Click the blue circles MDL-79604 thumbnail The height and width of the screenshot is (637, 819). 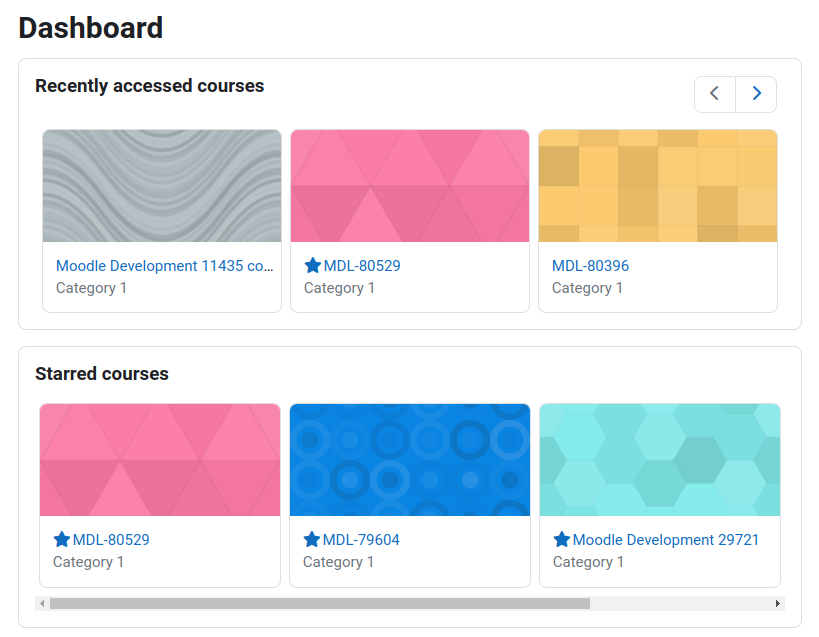tap(410, 460)
